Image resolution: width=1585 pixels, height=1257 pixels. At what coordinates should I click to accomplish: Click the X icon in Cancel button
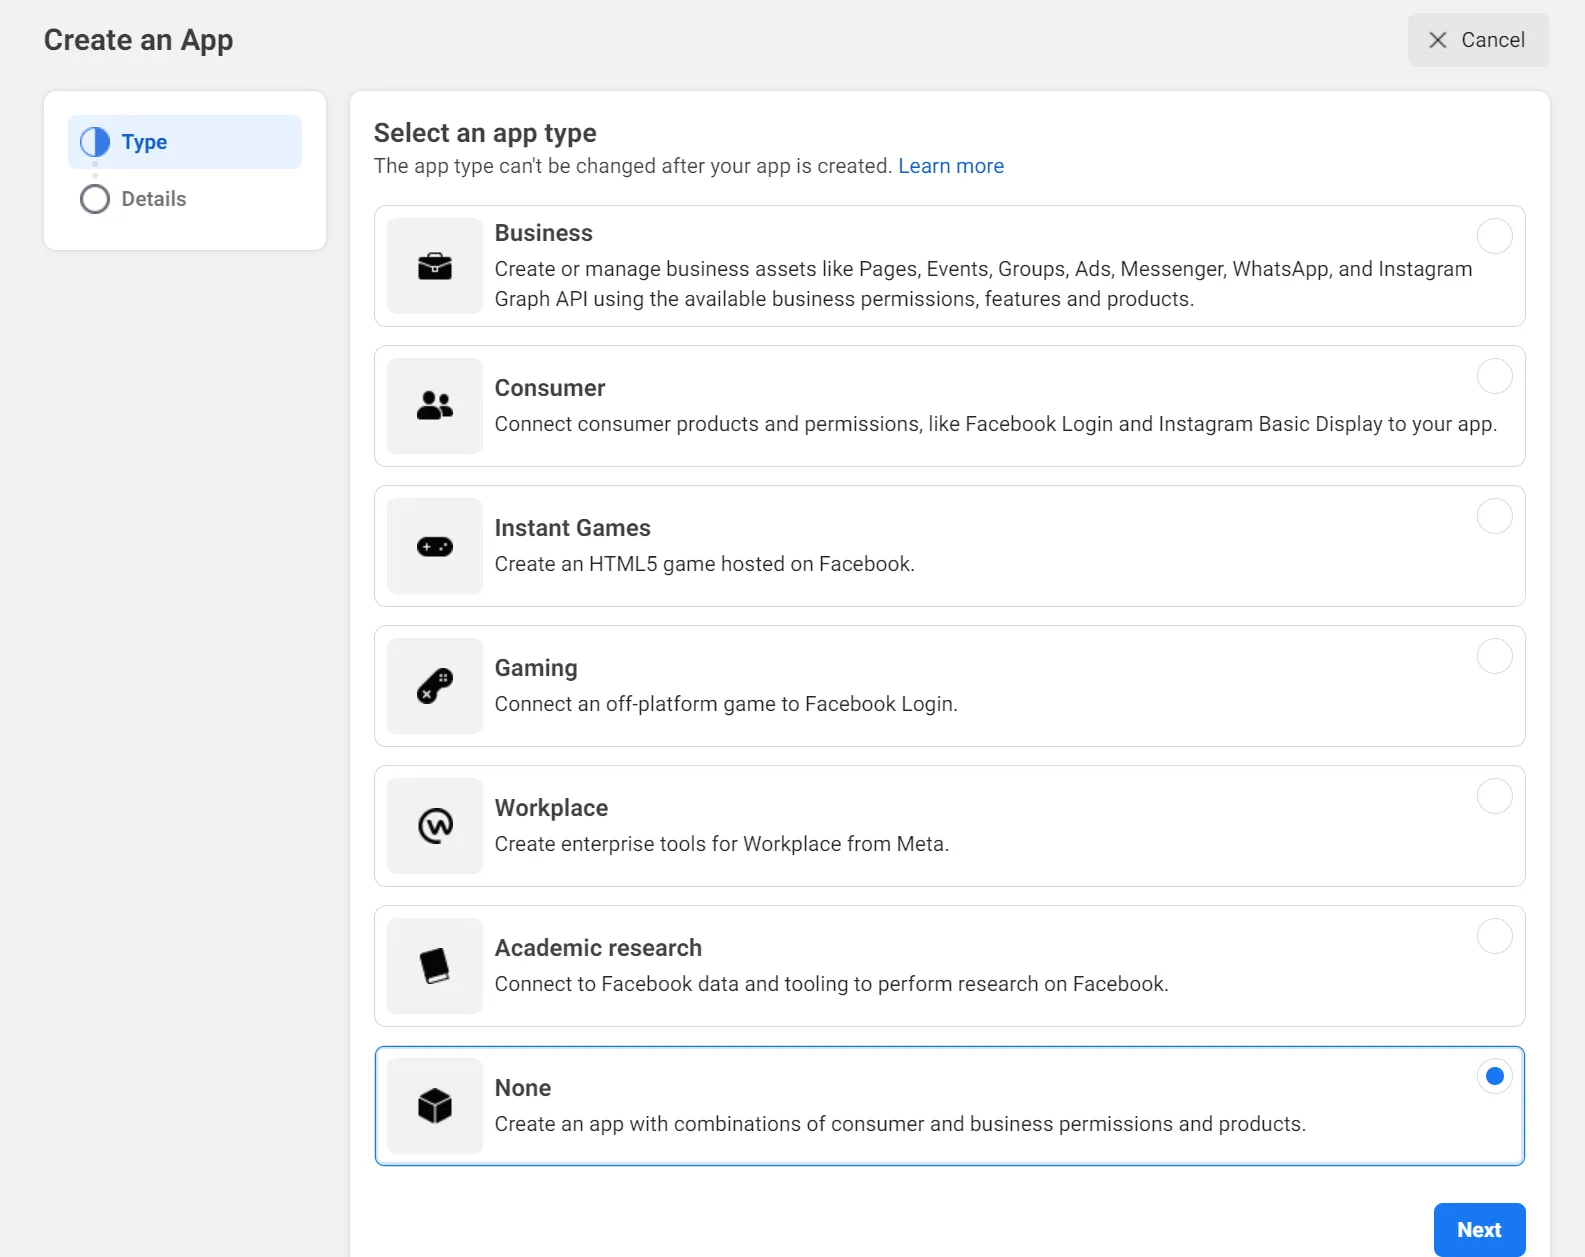point(1438,40)
